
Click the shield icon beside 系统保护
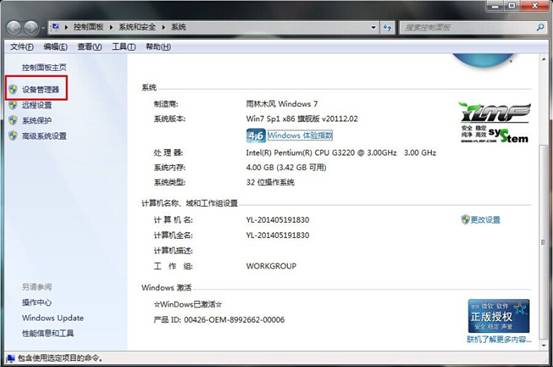pyautogui.click(x=13, y=121)
